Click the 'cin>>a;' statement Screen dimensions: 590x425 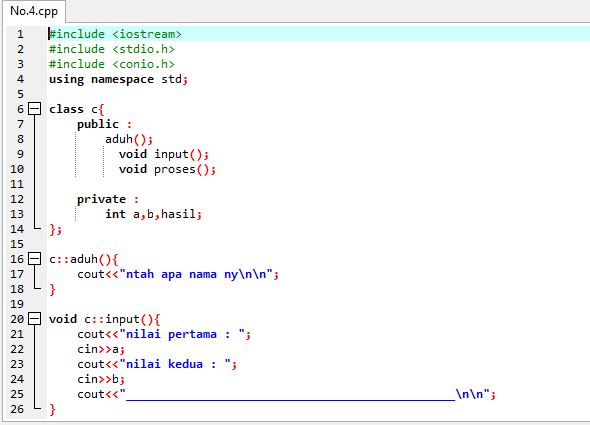101,349
